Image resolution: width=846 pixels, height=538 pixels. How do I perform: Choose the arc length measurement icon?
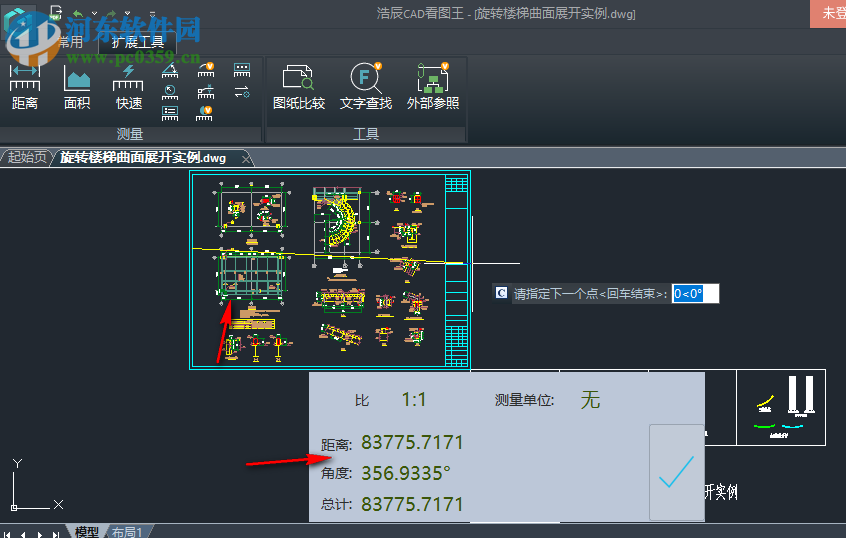pyautogui.click(x=206, y=71)
